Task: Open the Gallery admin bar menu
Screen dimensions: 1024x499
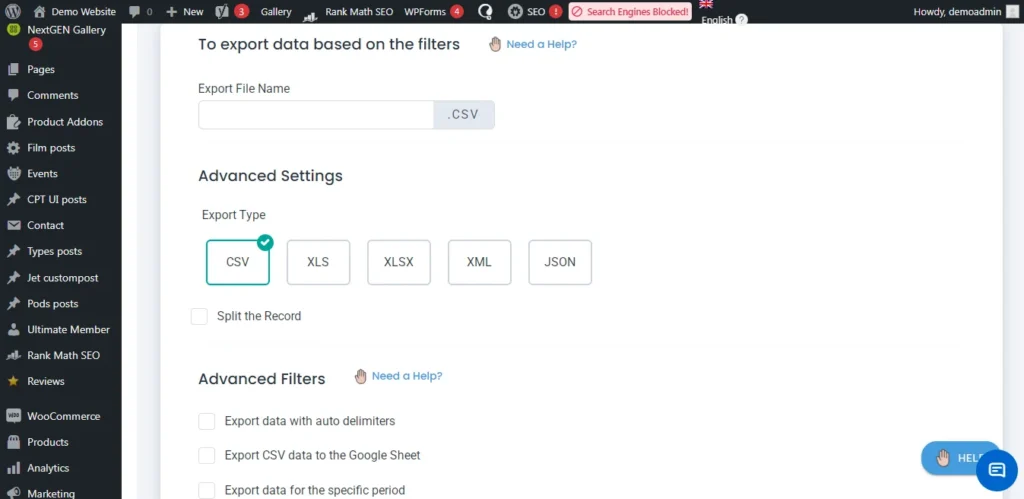Action: click(276, 11)
